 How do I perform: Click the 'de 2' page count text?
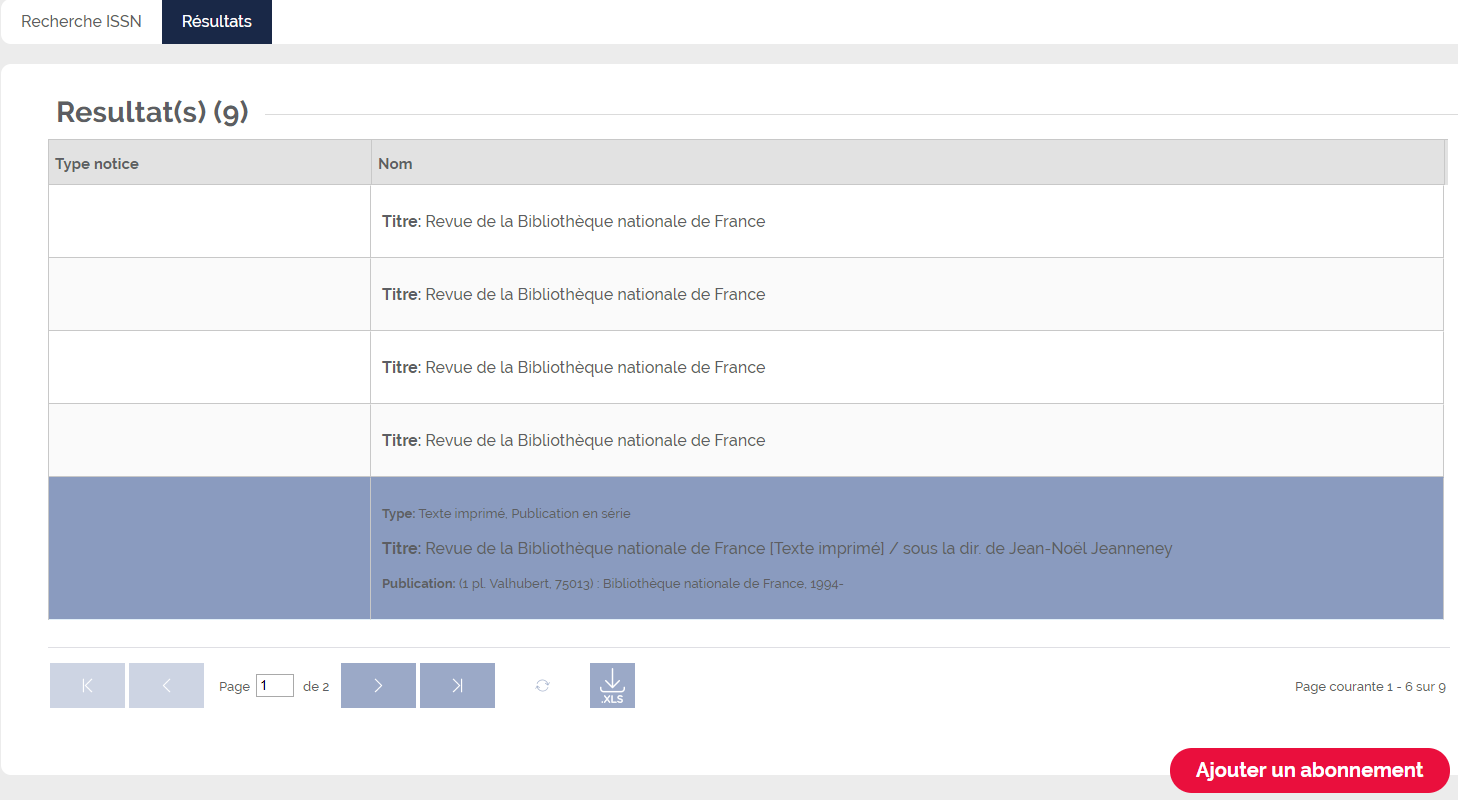pyautogui.click(x=316, y=687)
